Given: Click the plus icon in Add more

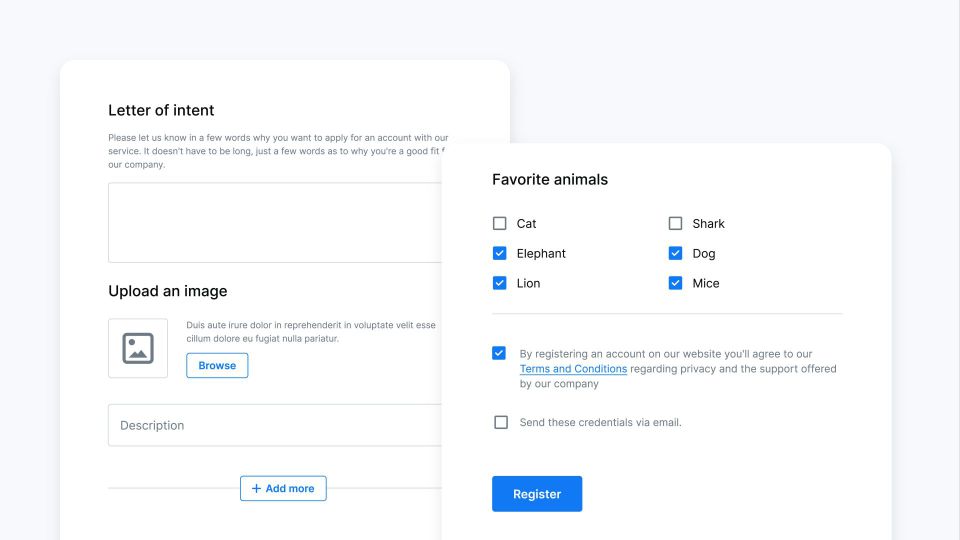Looking at the screenshot, I should [x=256, y=489].
